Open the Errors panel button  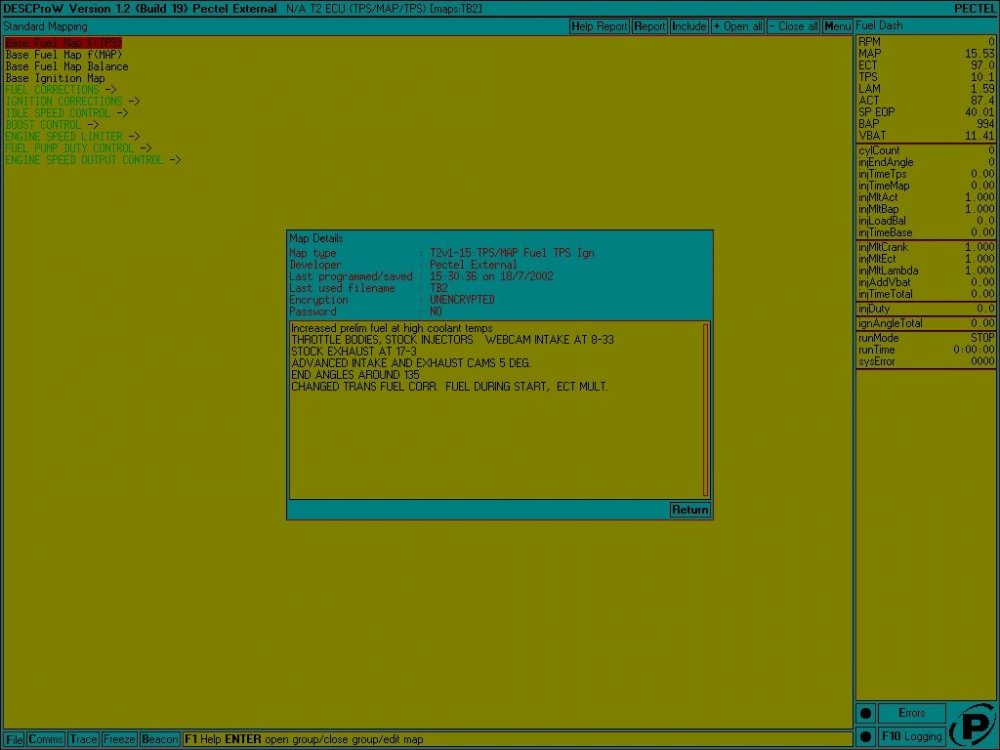click(911, 713)
